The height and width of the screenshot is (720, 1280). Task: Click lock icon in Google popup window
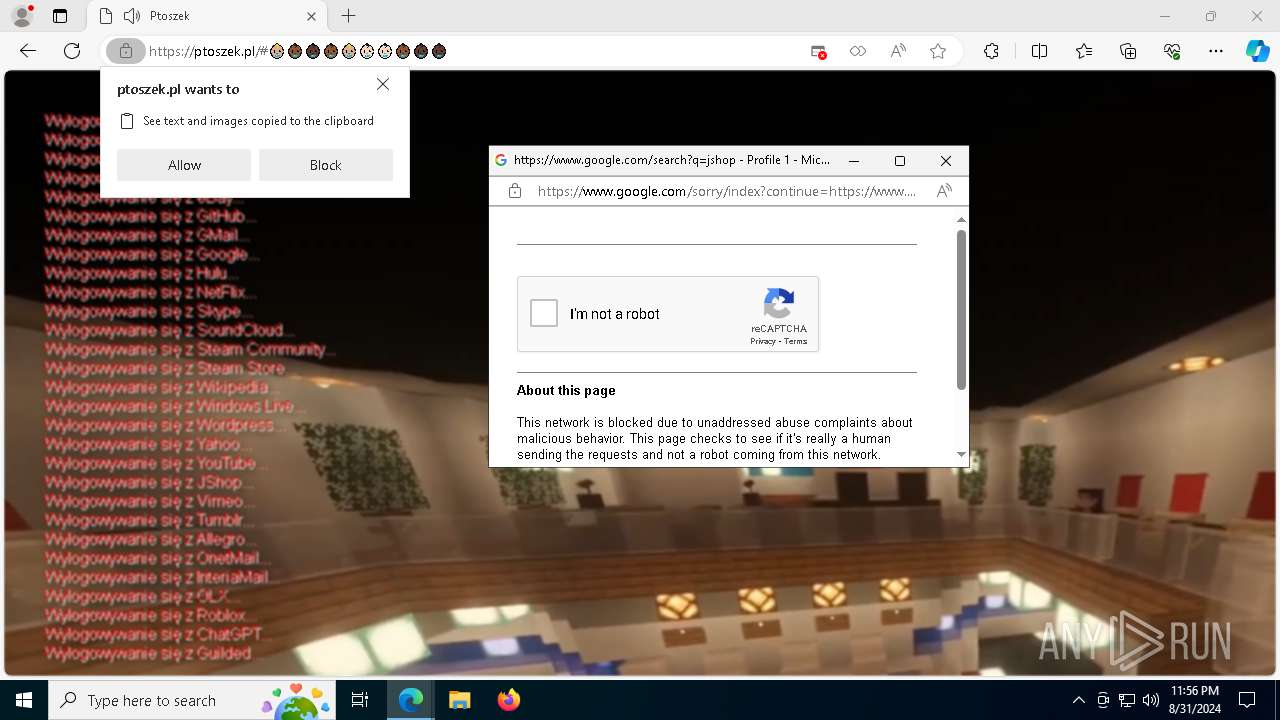[x=514, y=191]
